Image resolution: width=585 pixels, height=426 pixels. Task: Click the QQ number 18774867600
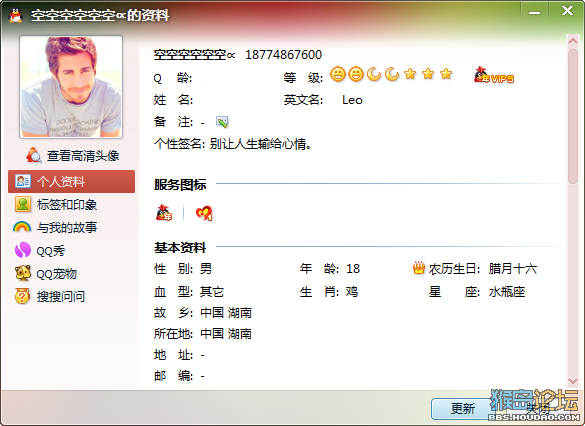[284, 55]
